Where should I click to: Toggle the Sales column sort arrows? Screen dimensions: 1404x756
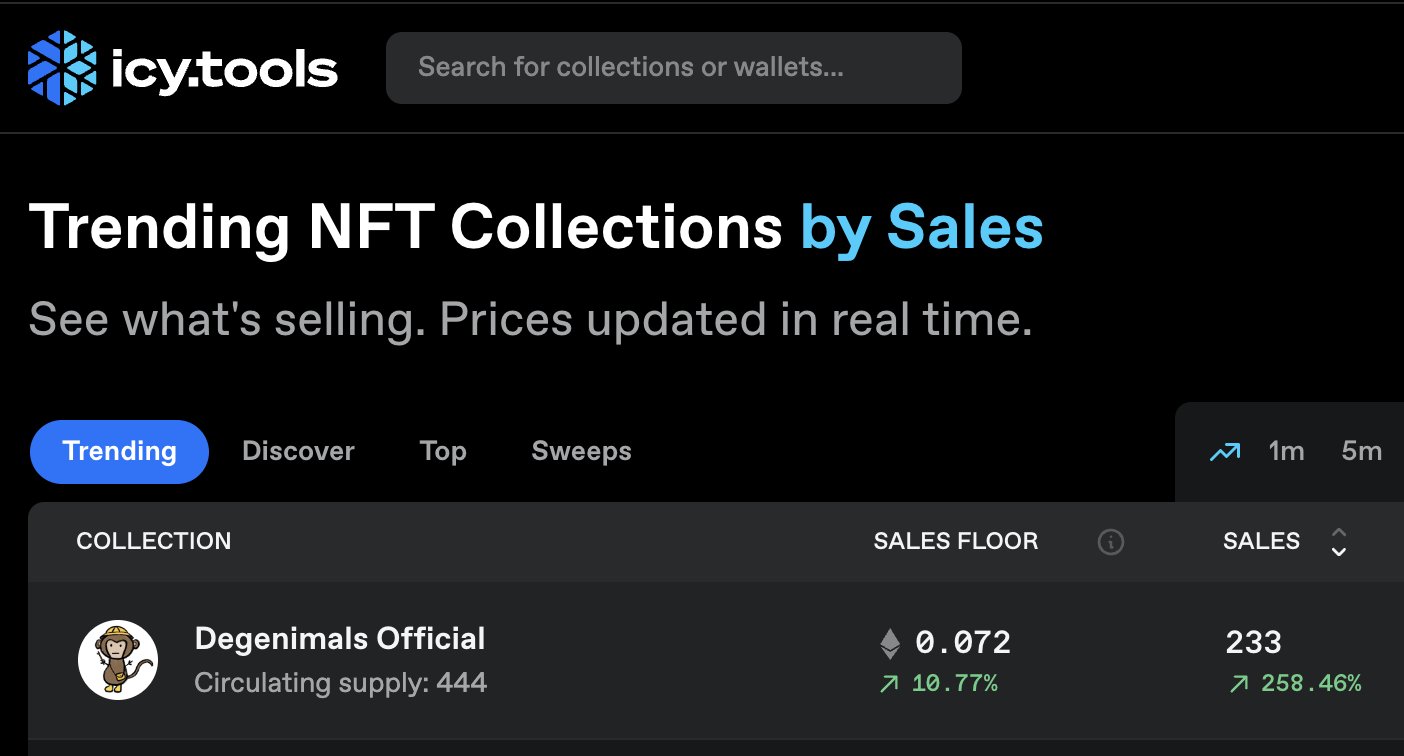coord(1339,542)
